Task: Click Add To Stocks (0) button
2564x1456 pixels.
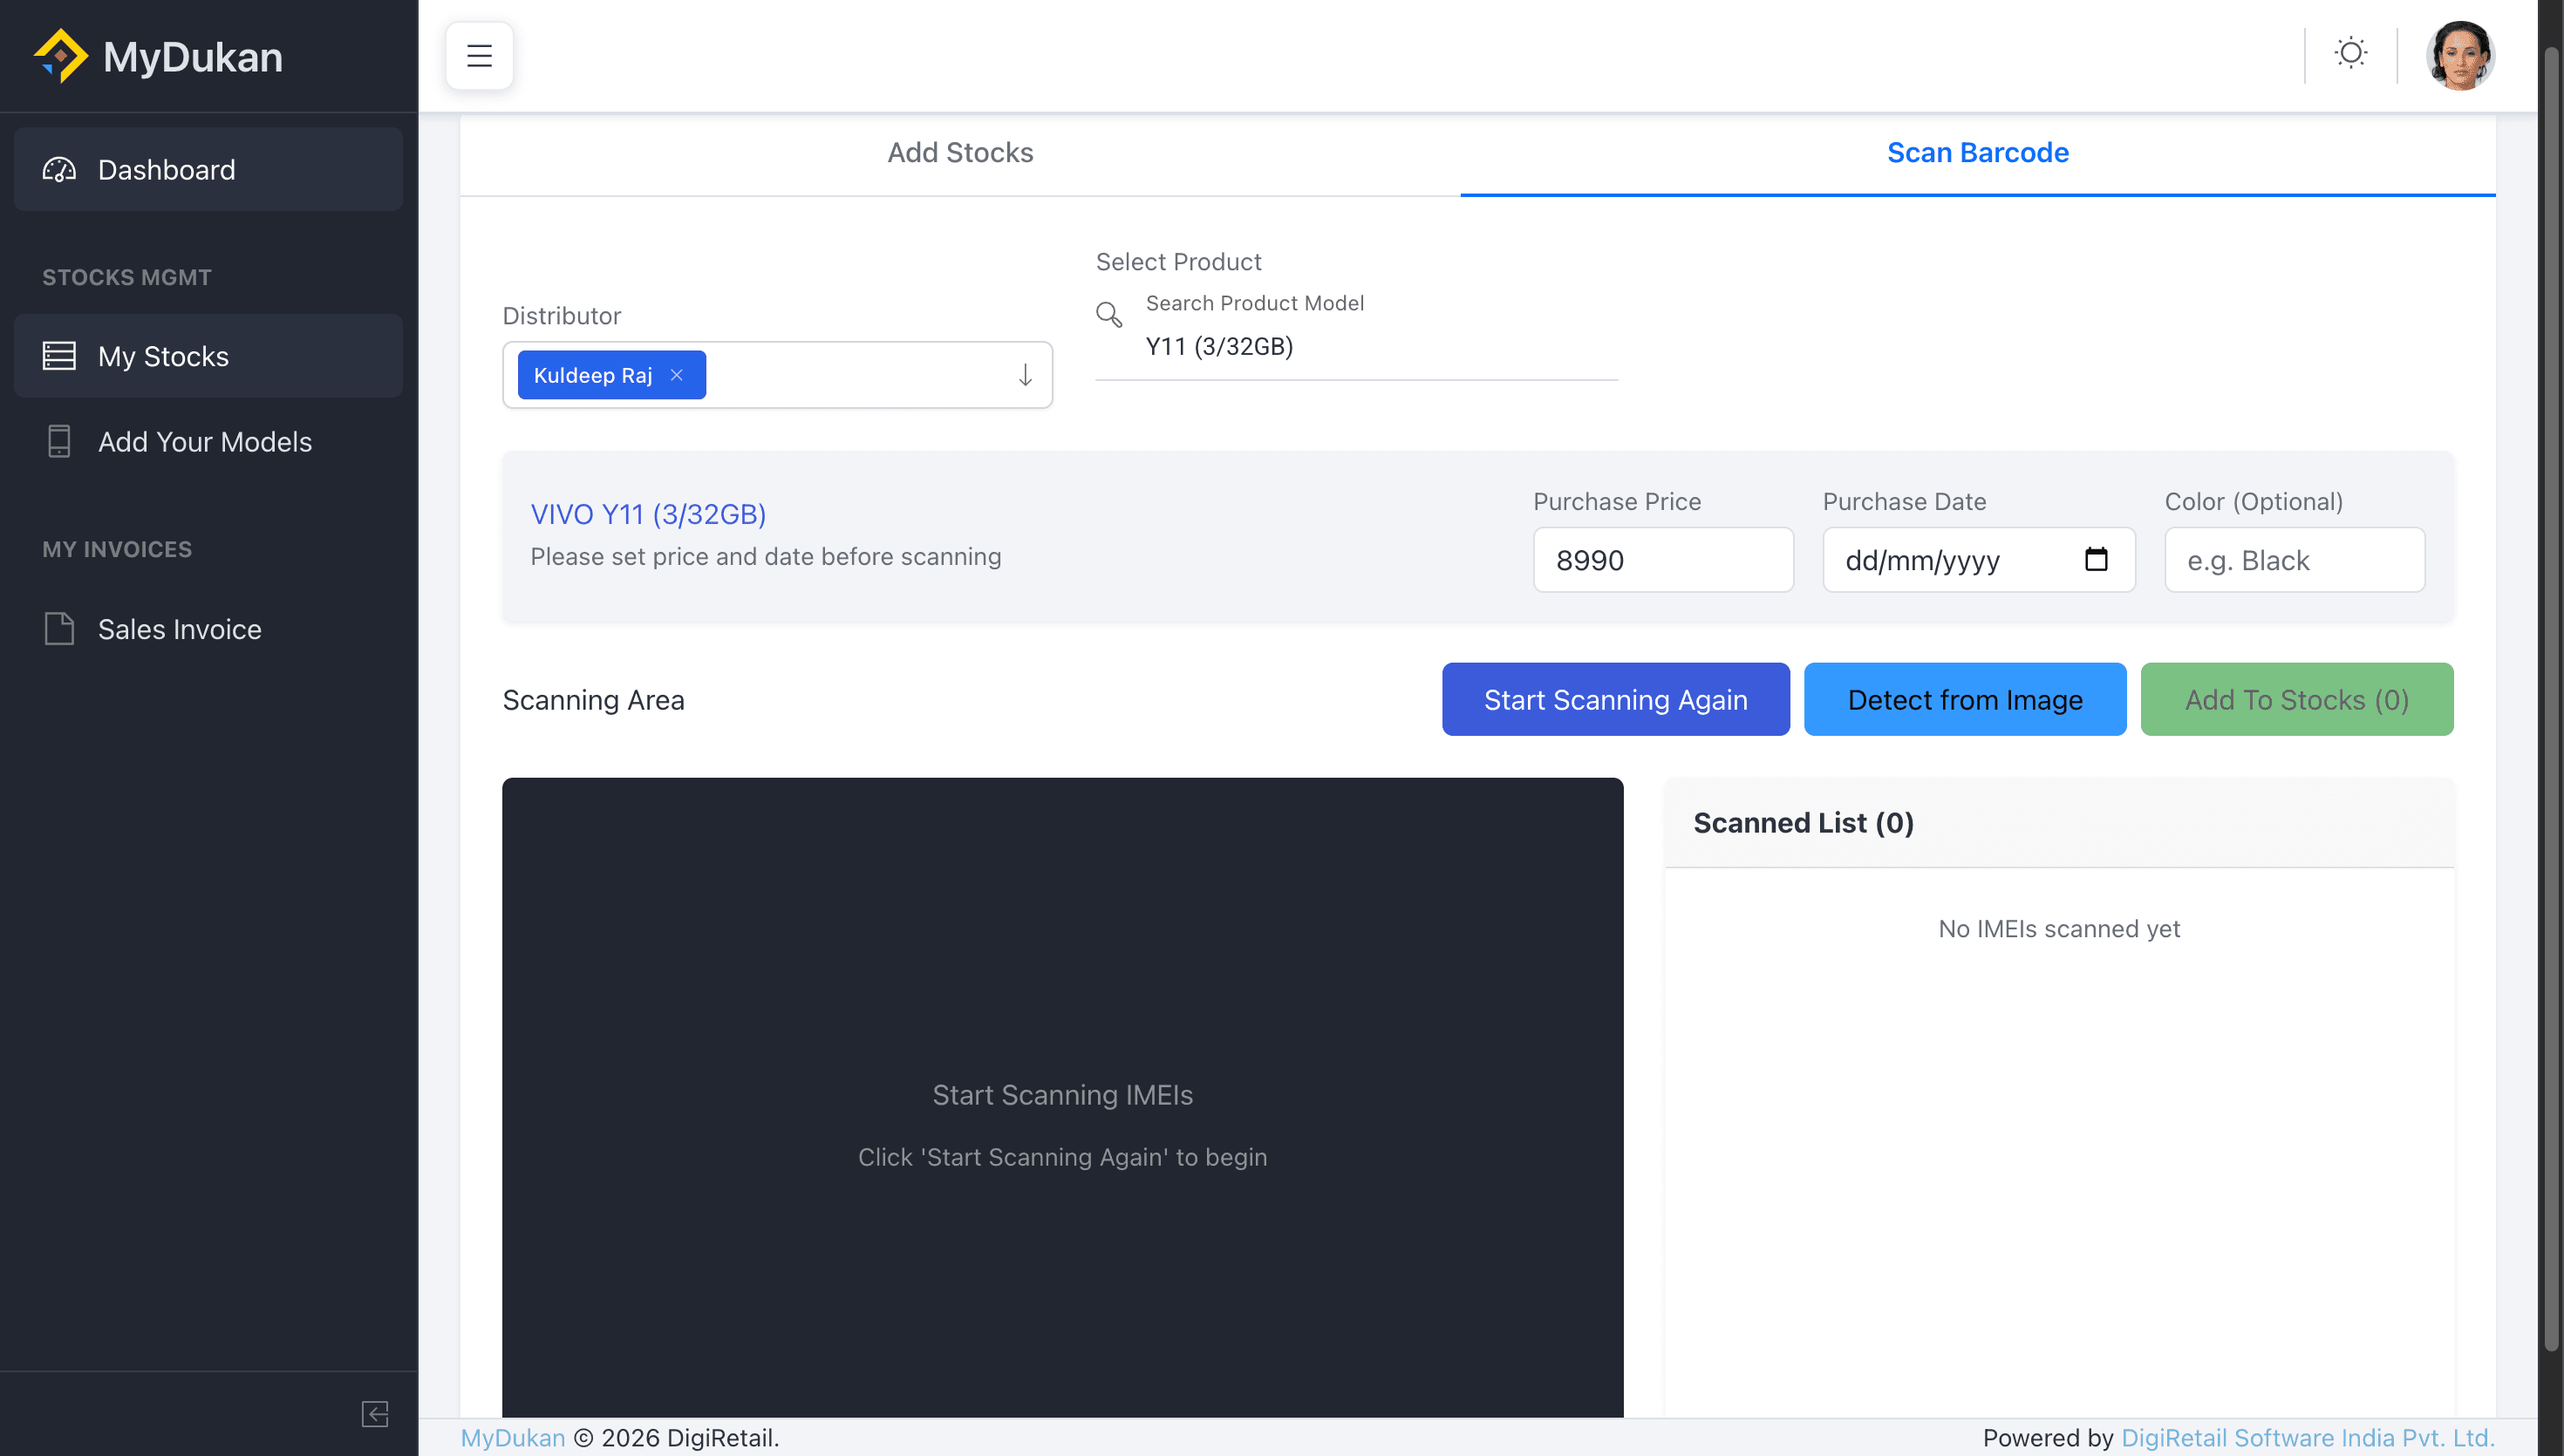Action: [x=2296, y=699]
